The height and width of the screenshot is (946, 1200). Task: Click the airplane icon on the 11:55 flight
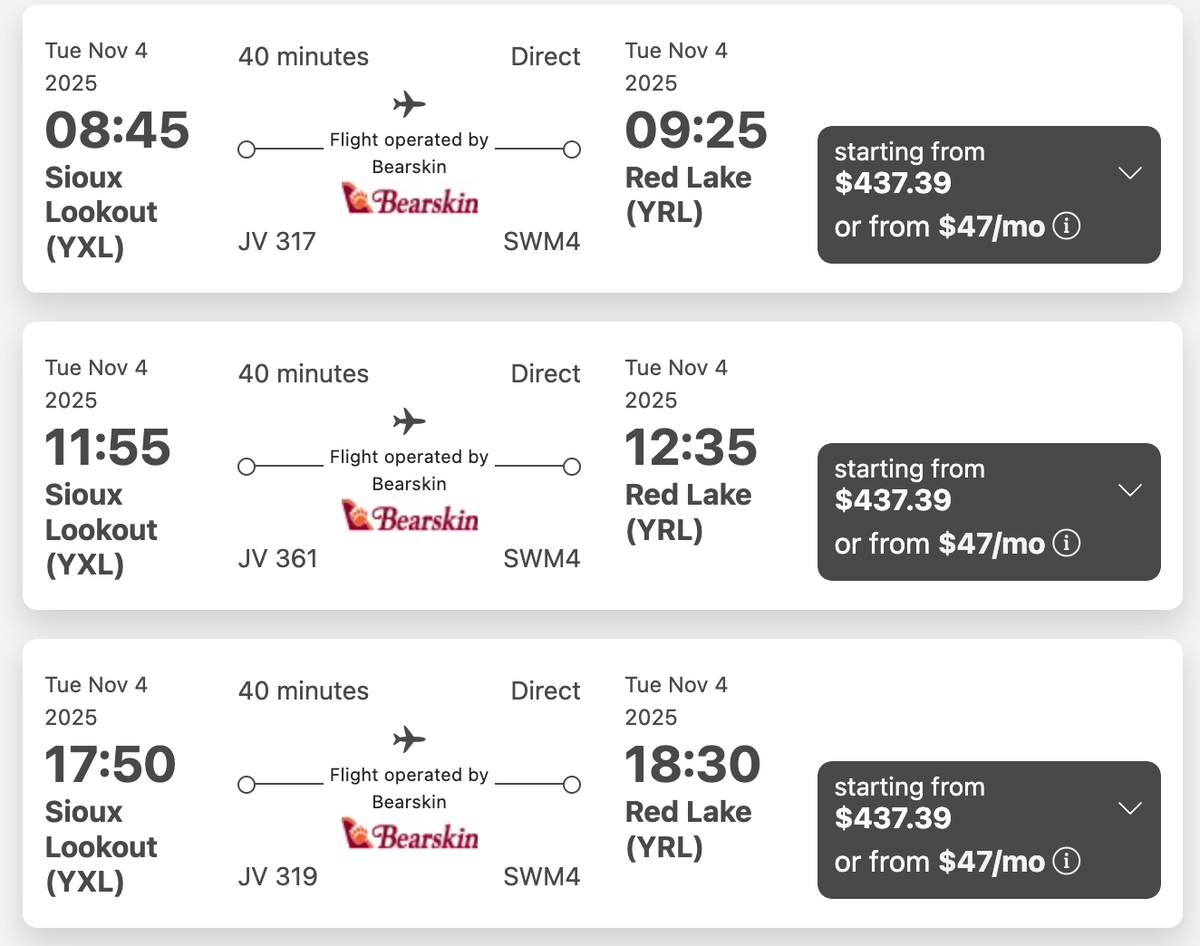click(x=409, y=421)
